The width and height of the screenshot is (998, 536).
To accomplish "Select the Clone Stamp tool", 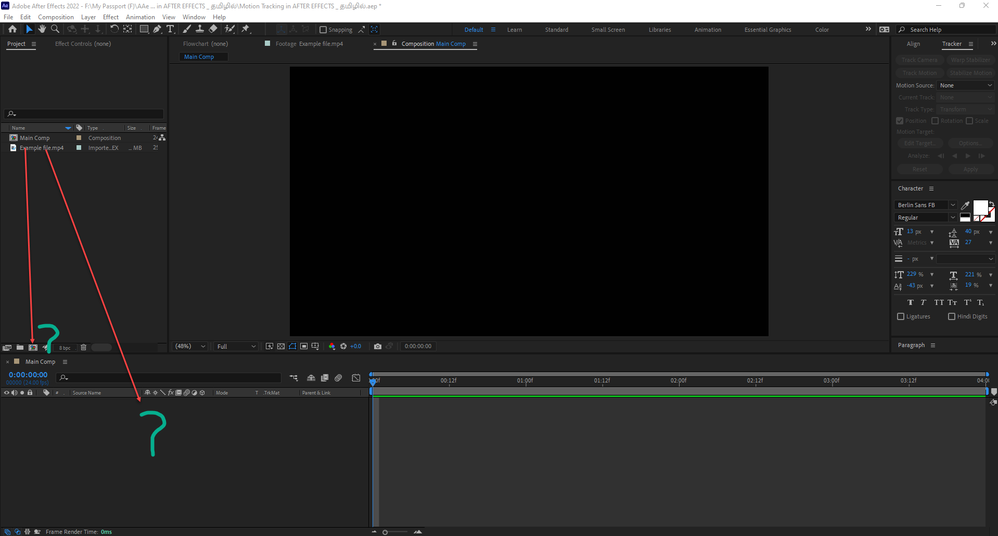I will point(200,29).
